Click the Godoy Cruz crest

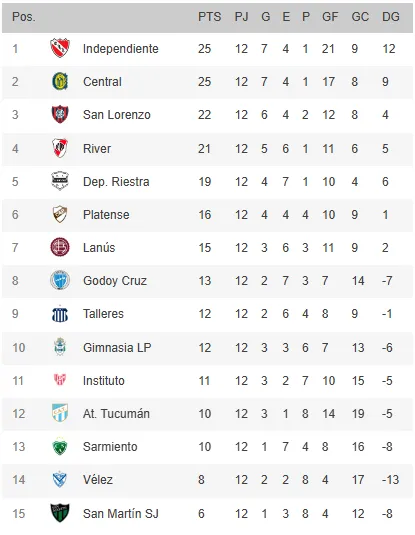coord(60,280)
